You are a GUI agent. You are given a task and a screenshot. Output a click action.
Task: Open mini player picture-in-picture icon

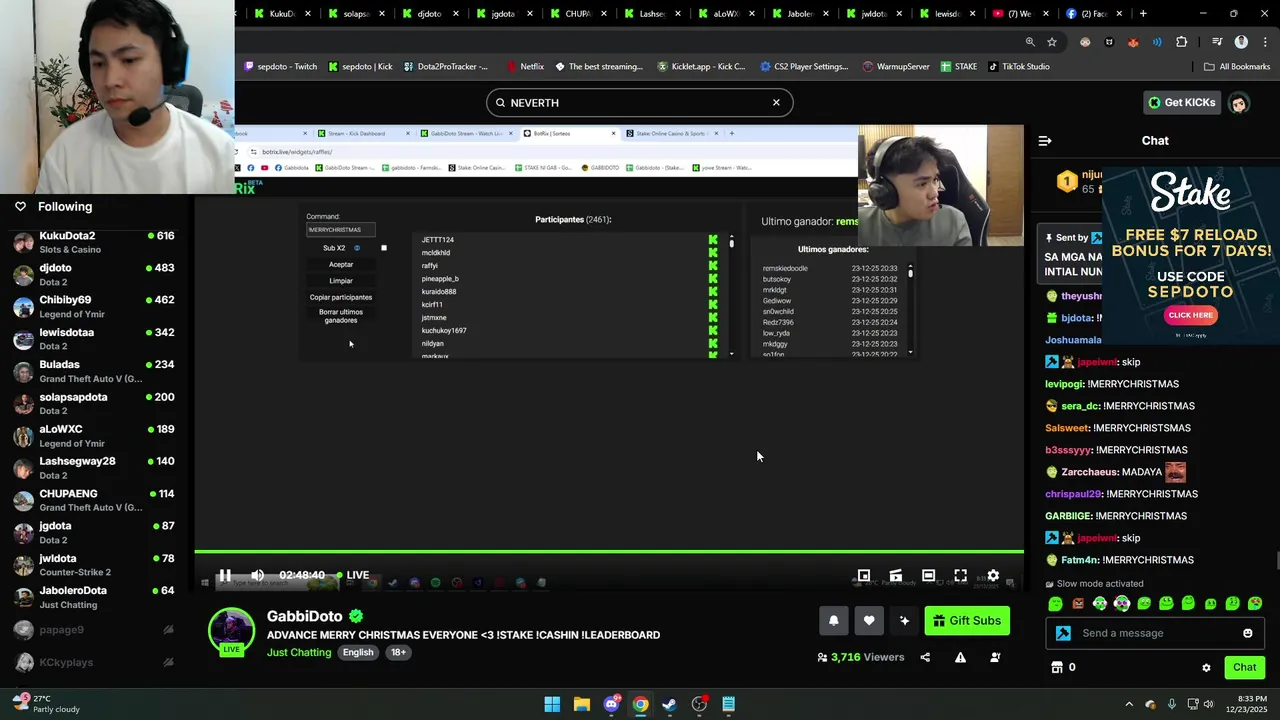(x=864, y=575)
